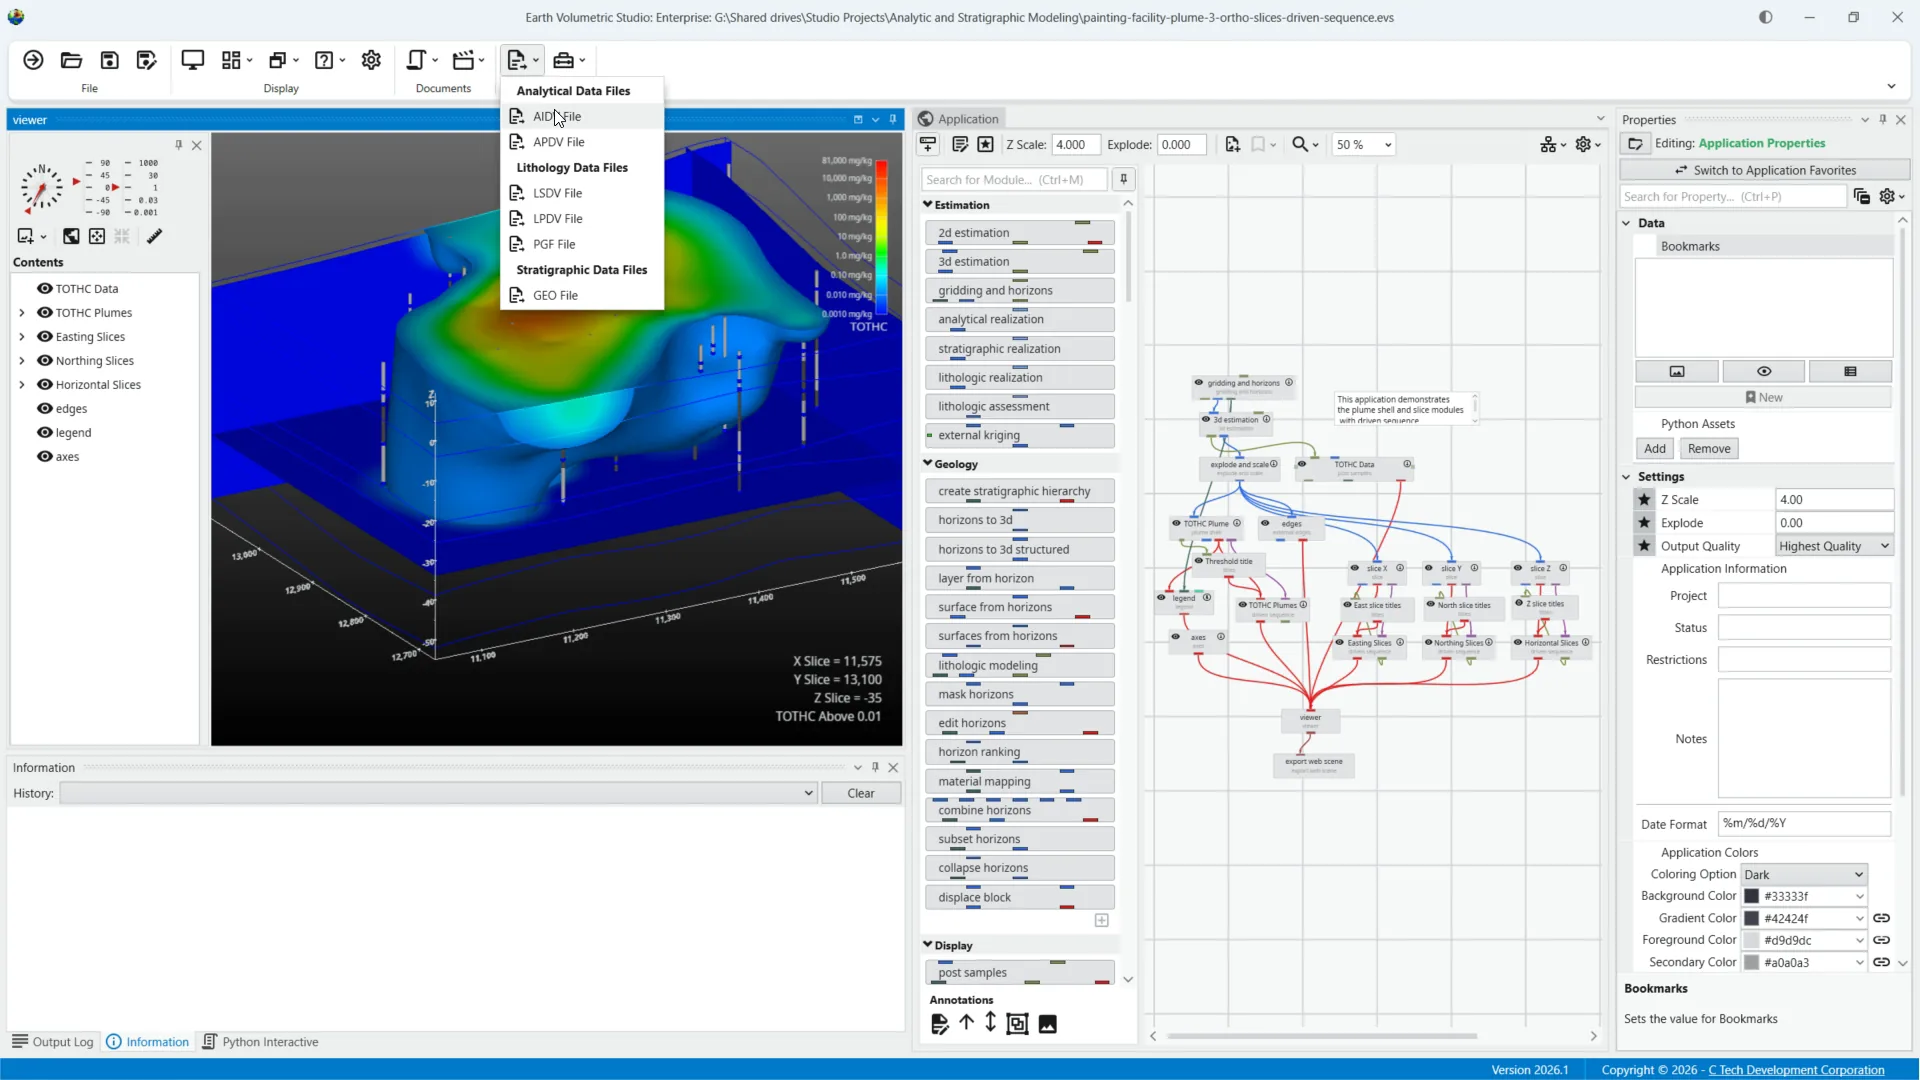
Task: Click the copy-properties icon beside property search
Action: 1861,196
